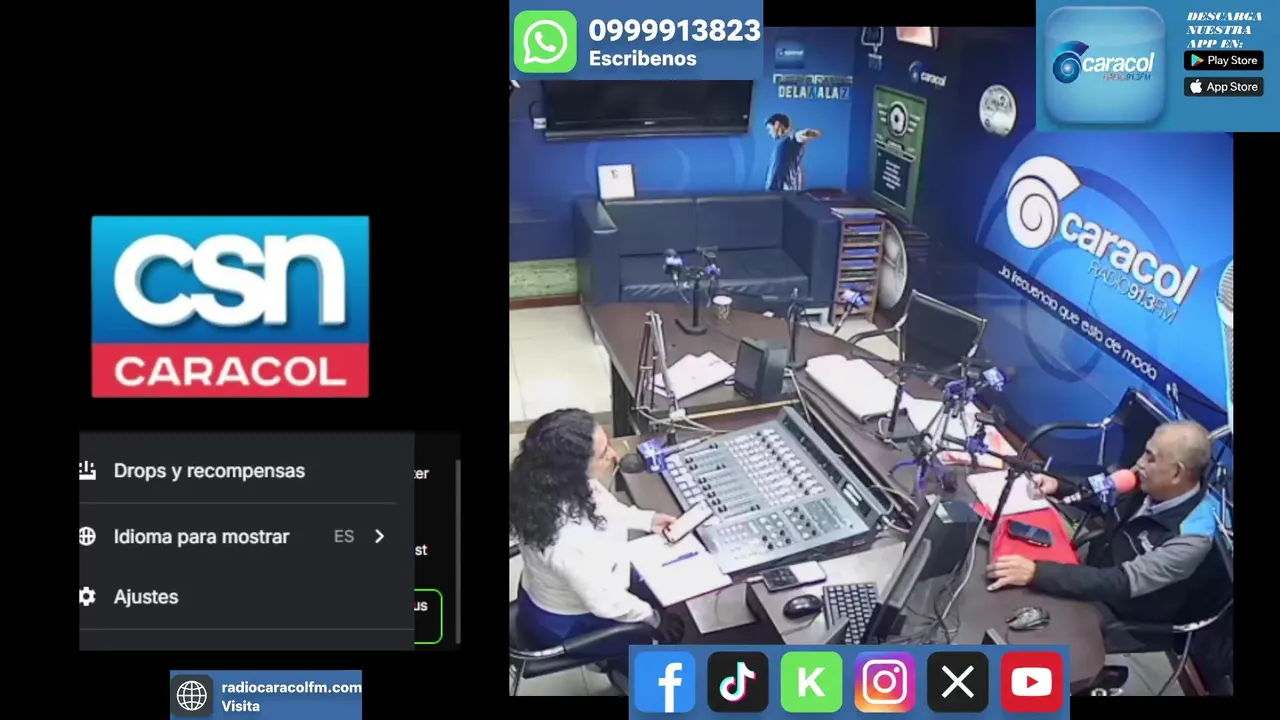Open the X social icon

pos(958,683)
